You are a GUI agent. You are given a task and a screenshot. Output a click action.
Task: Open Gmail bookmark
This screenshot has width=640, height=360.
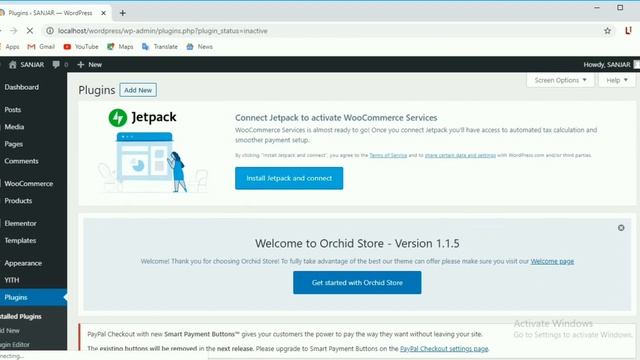41,47
